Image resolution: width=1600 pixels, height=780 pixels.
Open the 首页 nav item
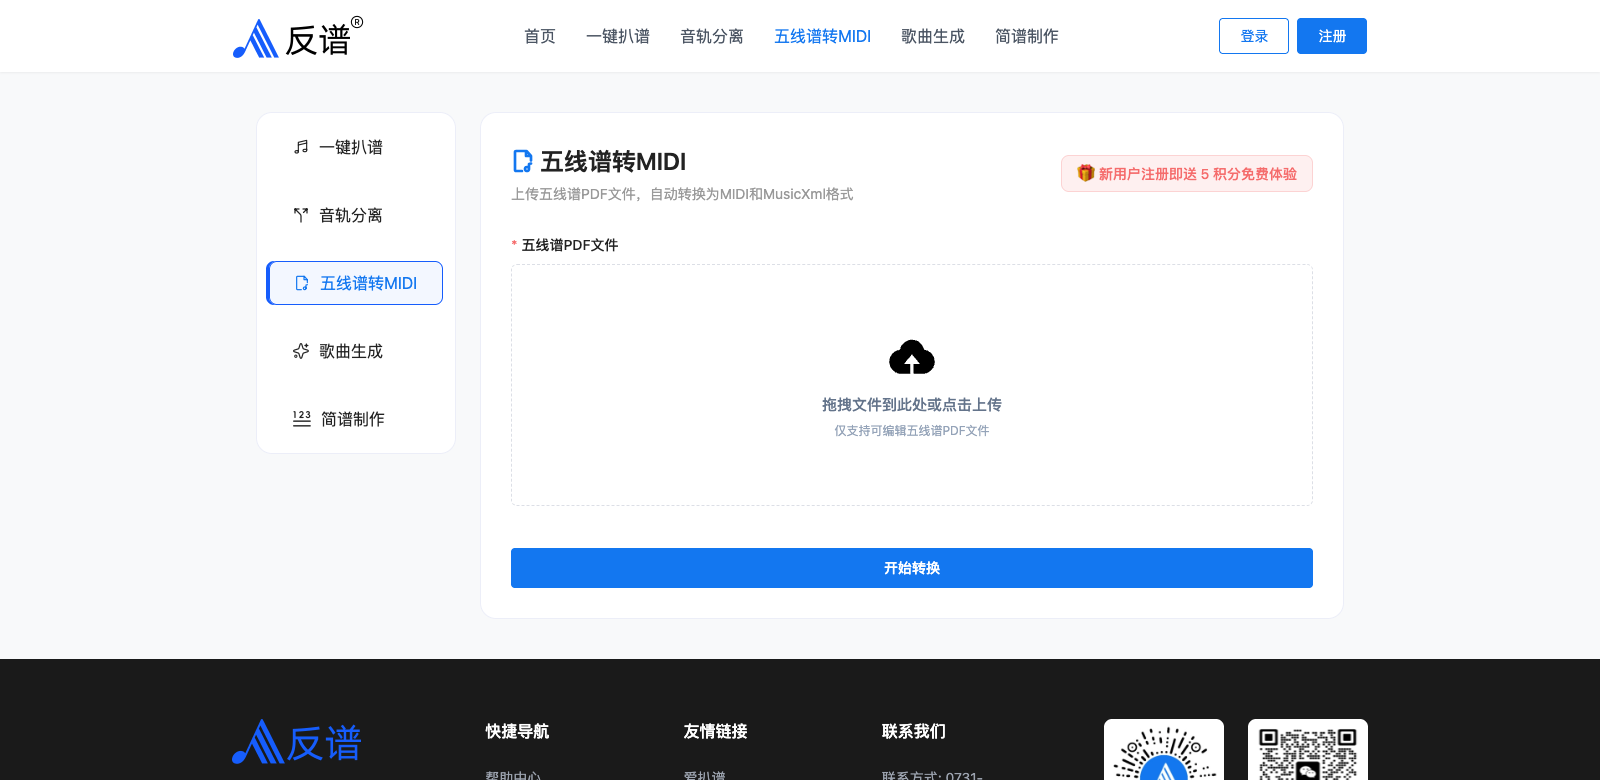(x=540, y=36)
